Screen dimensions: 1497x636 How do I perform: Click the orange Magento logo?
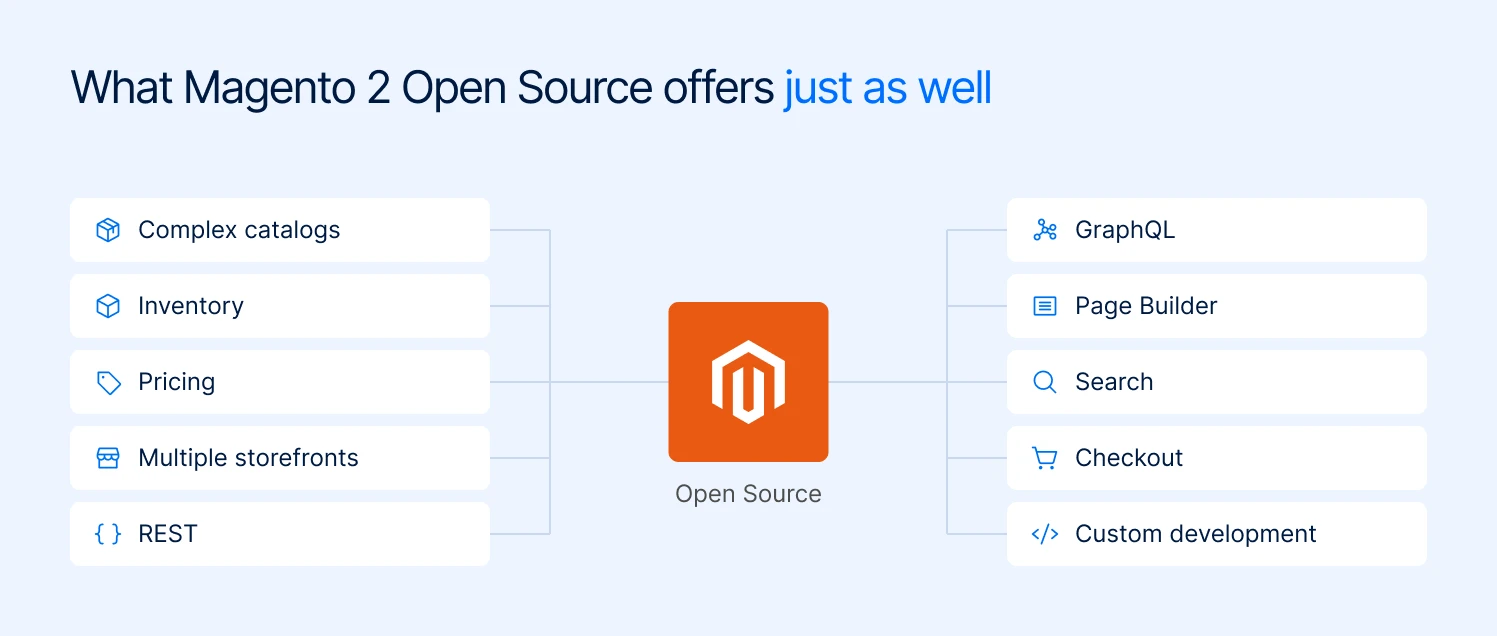(748, 382)
